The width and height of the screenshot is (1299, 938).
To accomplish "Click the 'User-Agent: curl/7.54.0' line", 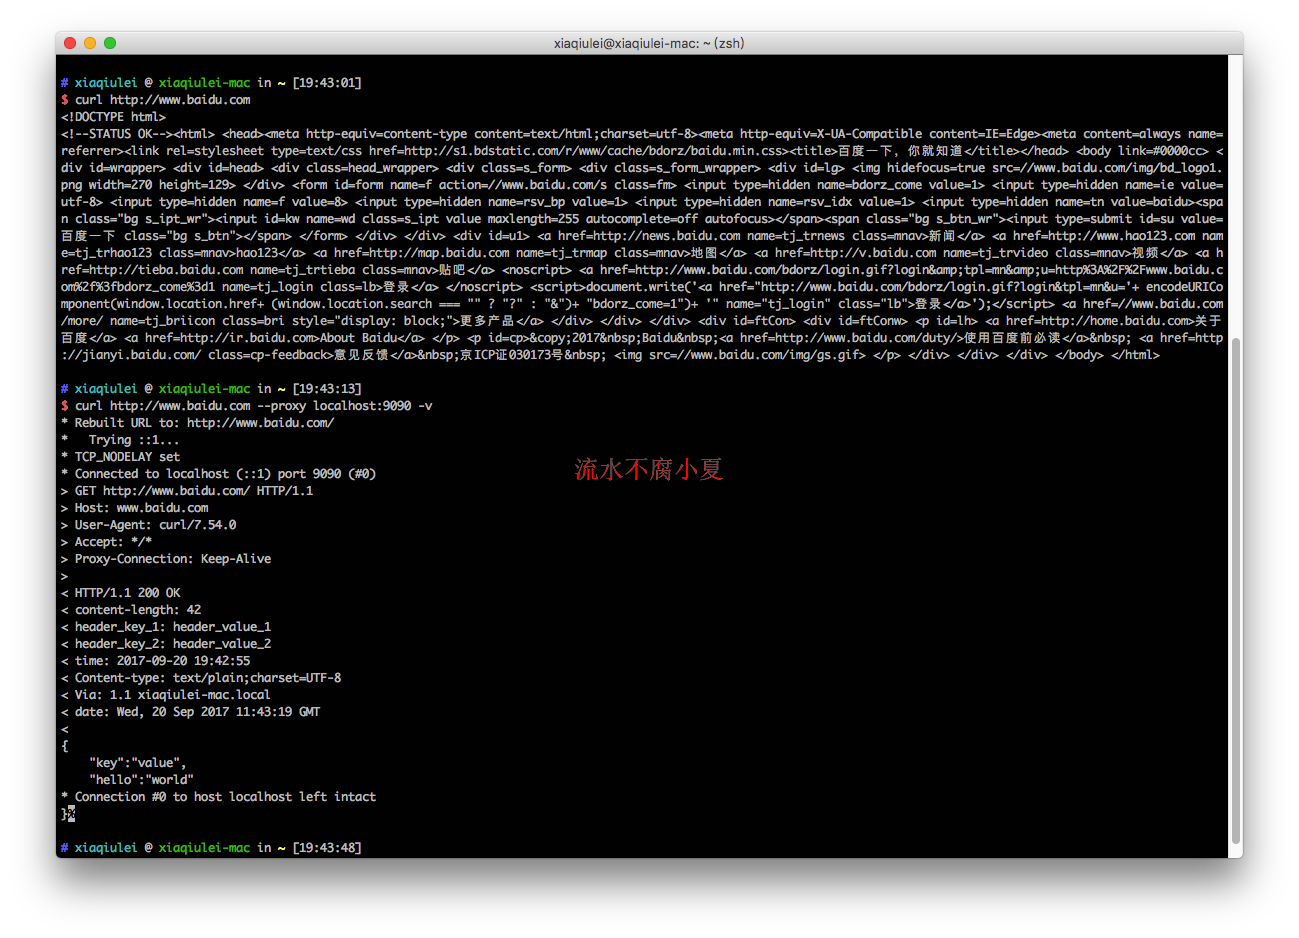I will pos(149,525).
